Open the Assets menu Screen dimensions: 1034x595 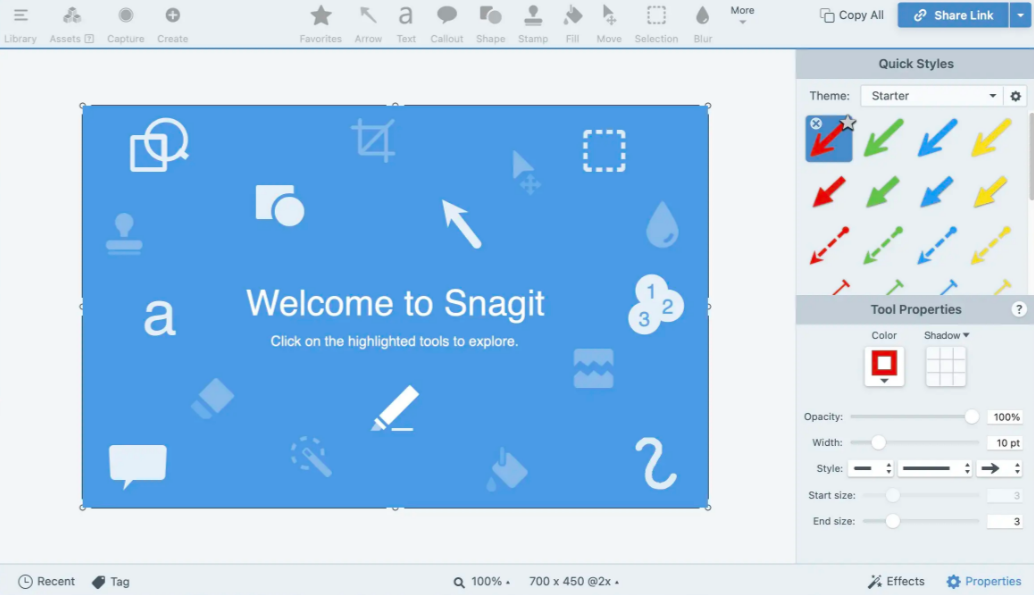coord(71,24)
